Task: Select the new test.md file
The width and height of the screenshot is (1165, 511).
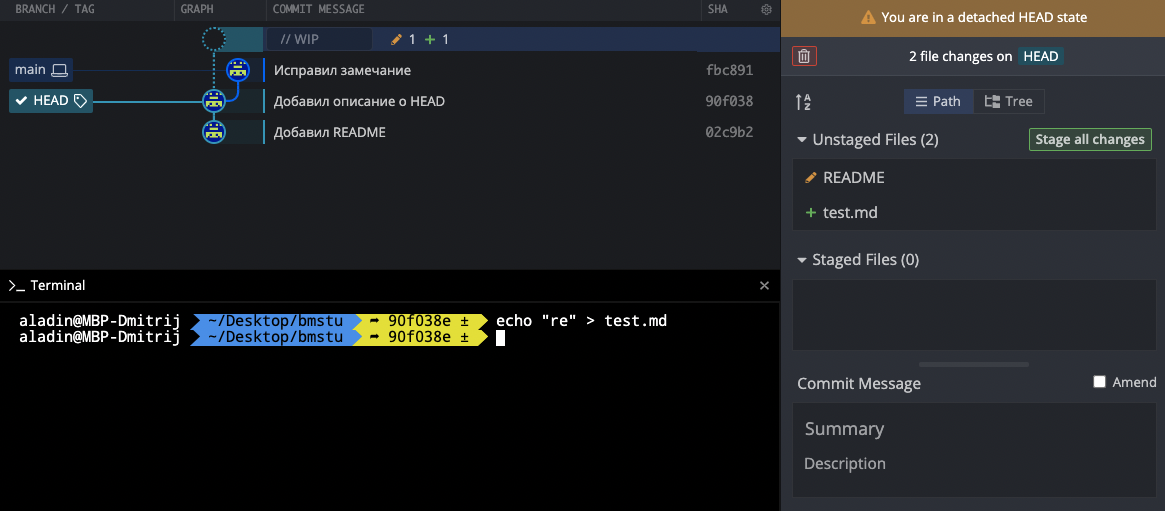Action: [x=849, y=213]
